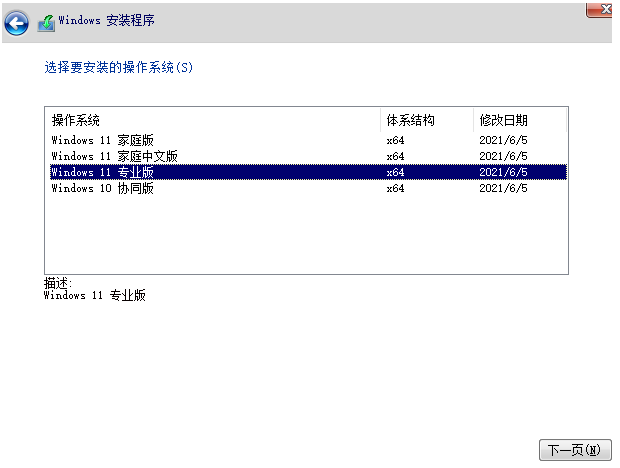This screenshot has width=620, height=468.
Task: Click the empty area inside the OS list
Action: [300, 235]
